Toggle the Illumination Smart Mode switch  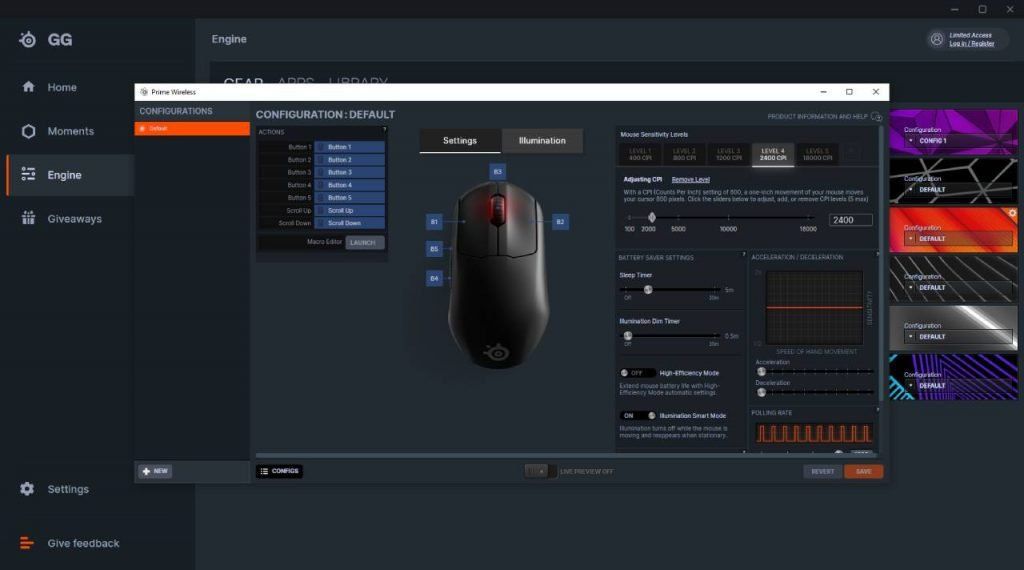(637, 415)
